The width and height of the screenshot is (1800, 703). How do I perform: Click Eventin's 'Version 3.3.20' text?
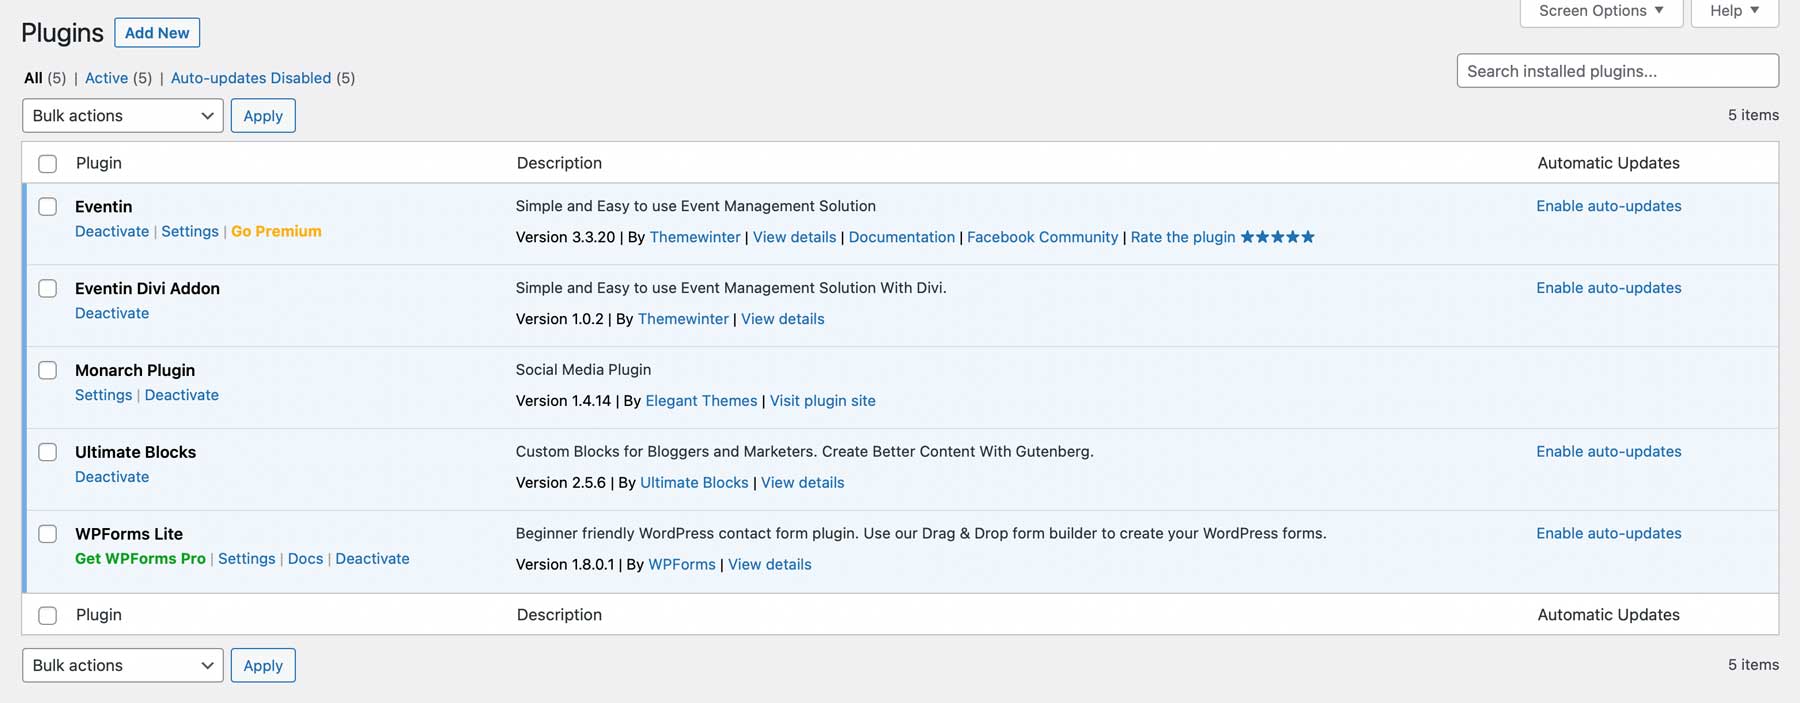(x=565, y=237)
